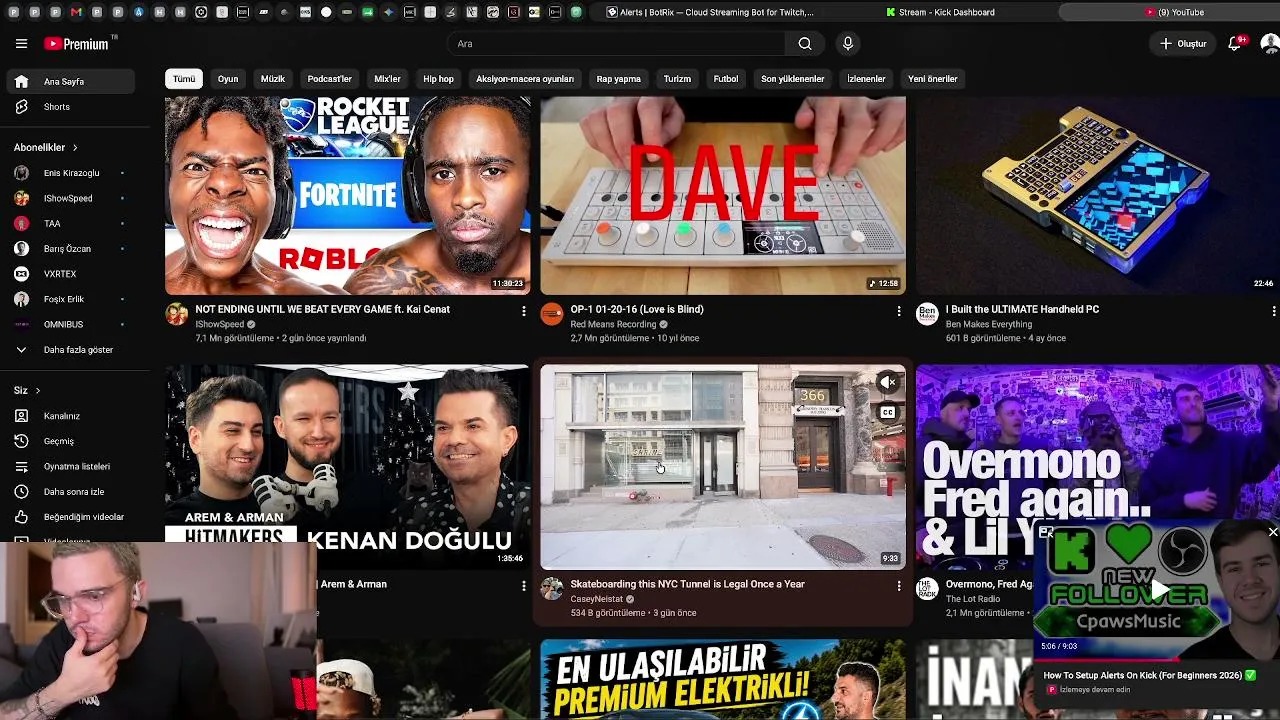
Task: Open the Kenan Doğulu Hitmakers thumbnail
Action: pos(348,467)
